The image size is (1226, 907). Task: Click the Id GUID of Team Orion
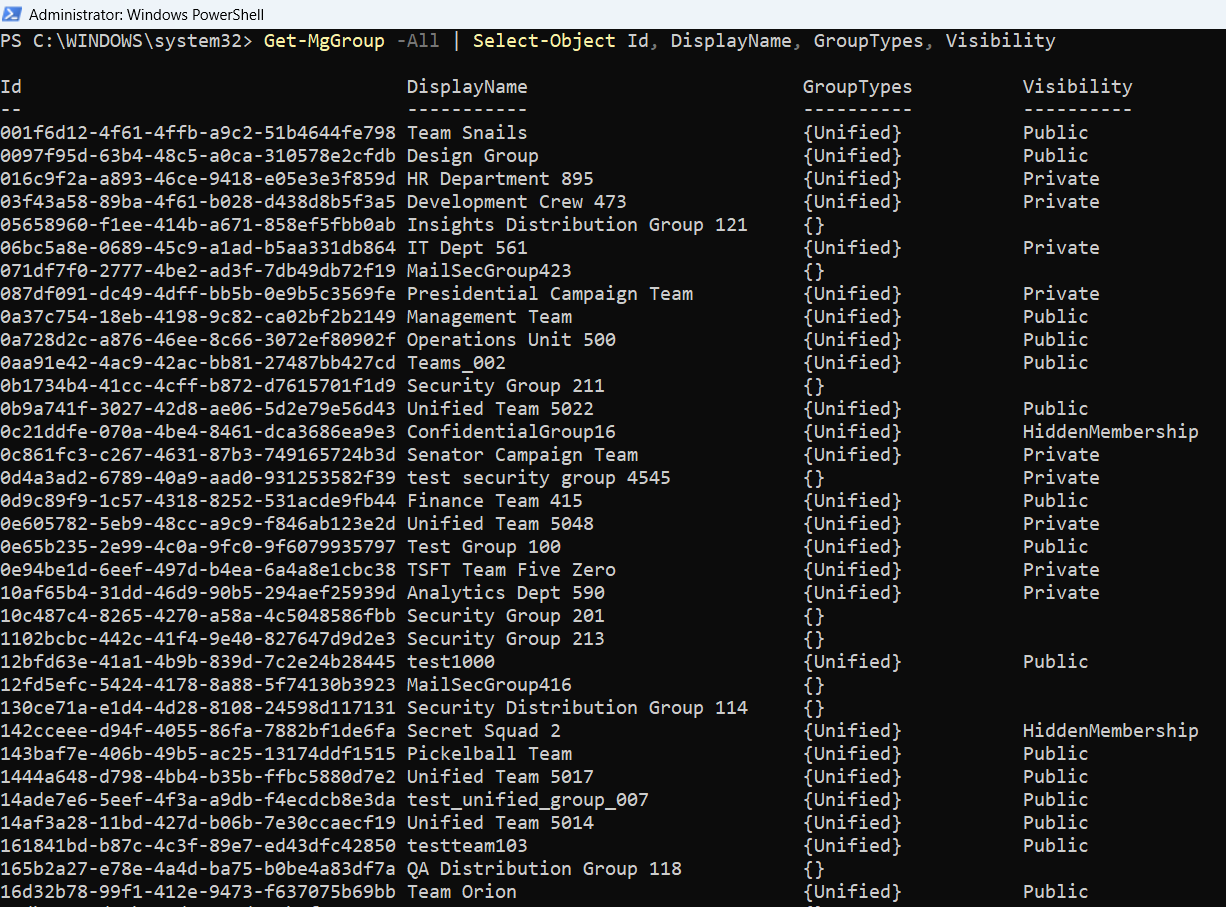198,892
